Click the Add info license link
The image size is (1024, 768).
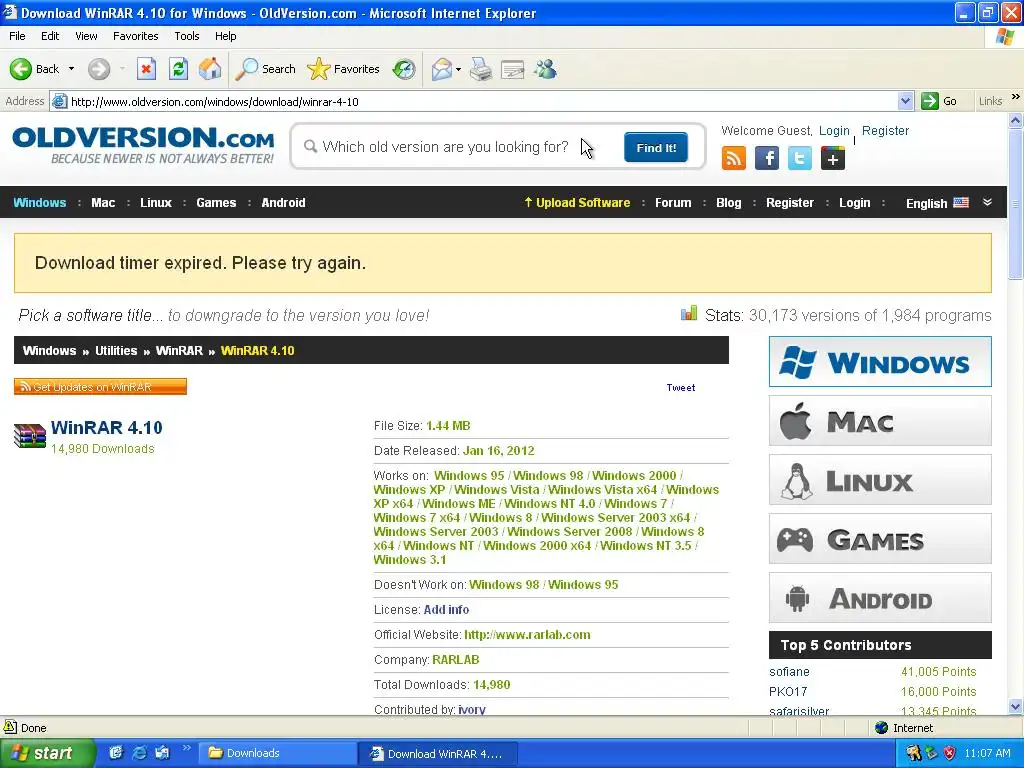(x=446, y=609)
